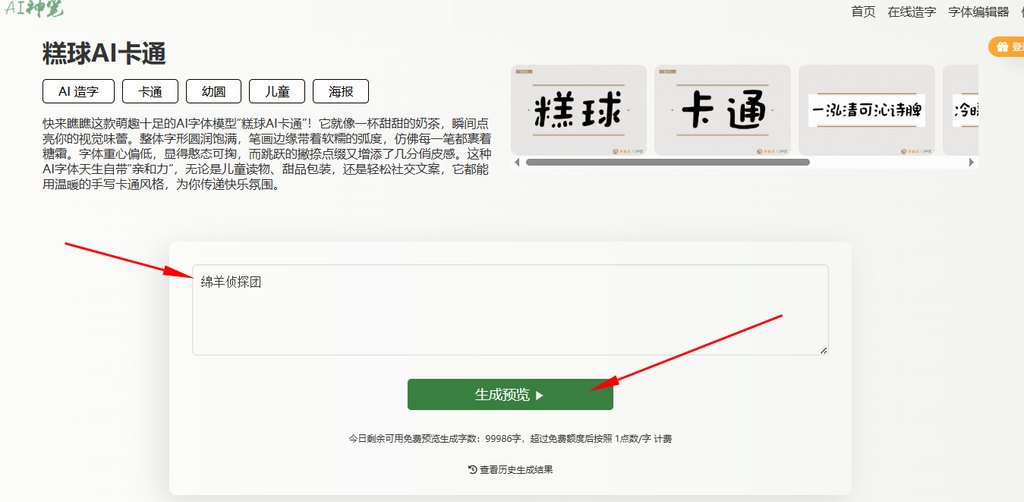Open the 糕球 font sample thumbnail
The height and width of the screenshot is (502, 1024).
tap(579, 110)
